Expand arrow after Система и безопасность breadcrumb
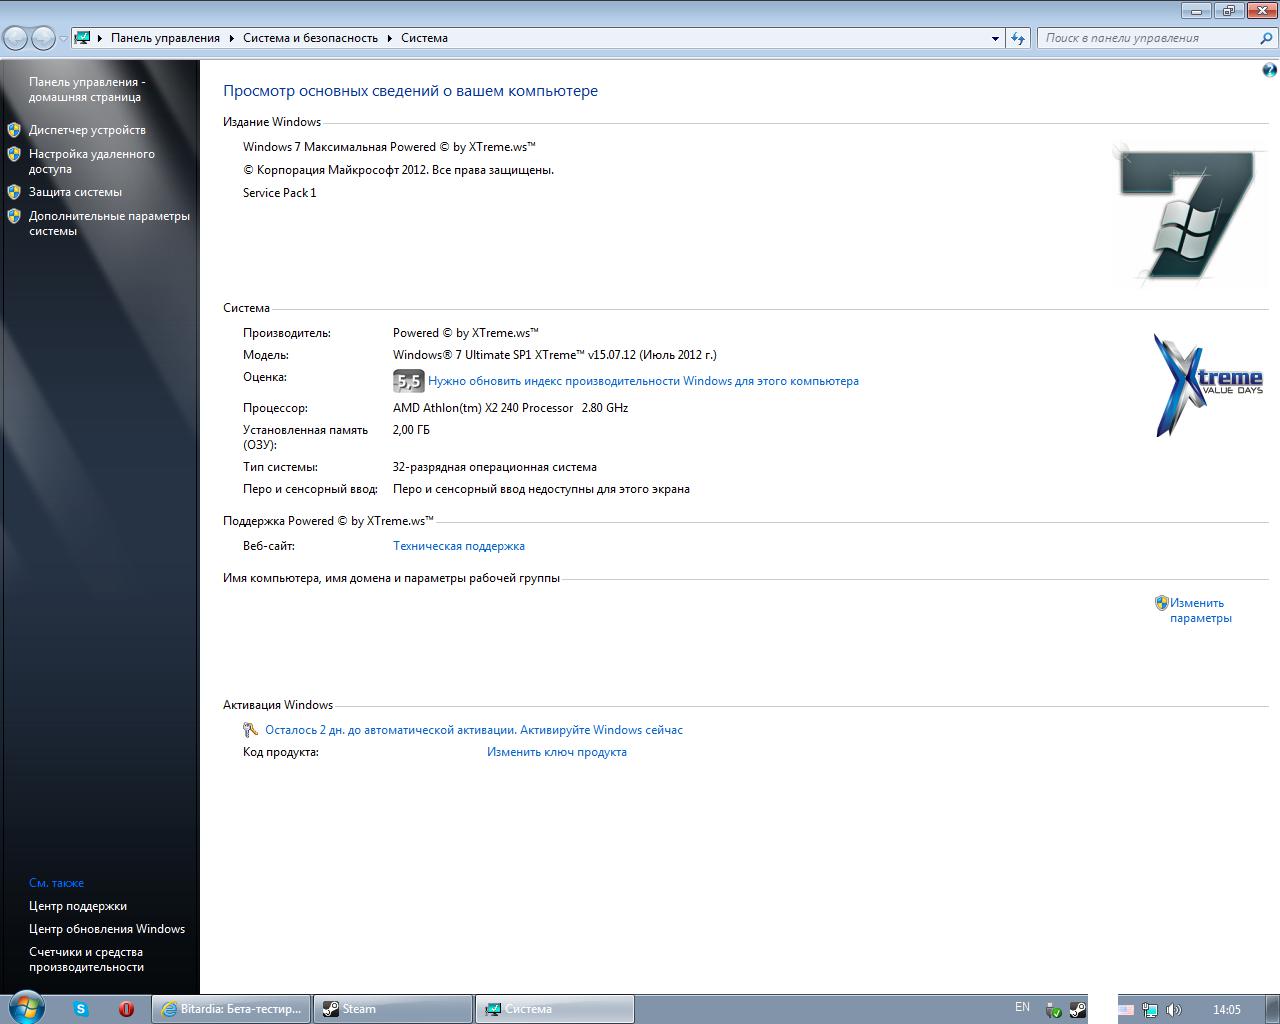Viewport: 1280px width, 1024px height. pyautogui.click(x=390, y=38)
